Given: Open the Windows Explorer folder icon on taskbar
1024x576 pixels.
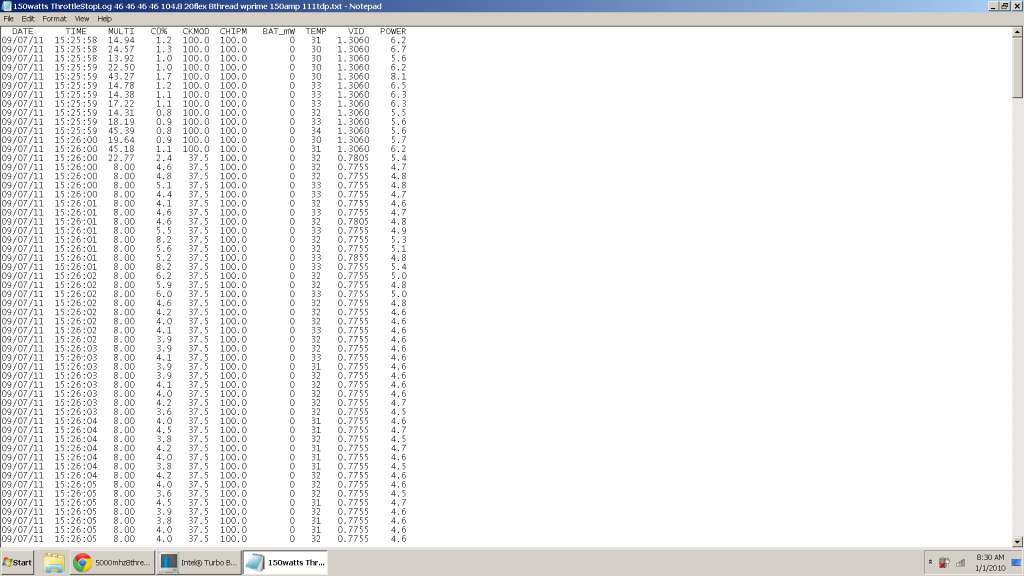Looking at the screenshot, I should pos(54,562).
